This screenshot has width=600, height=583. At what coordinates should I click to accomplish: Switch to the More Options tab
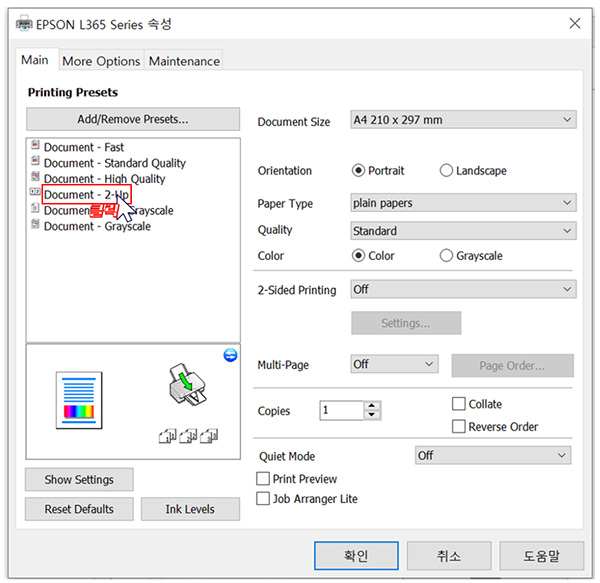coord(101,61)
